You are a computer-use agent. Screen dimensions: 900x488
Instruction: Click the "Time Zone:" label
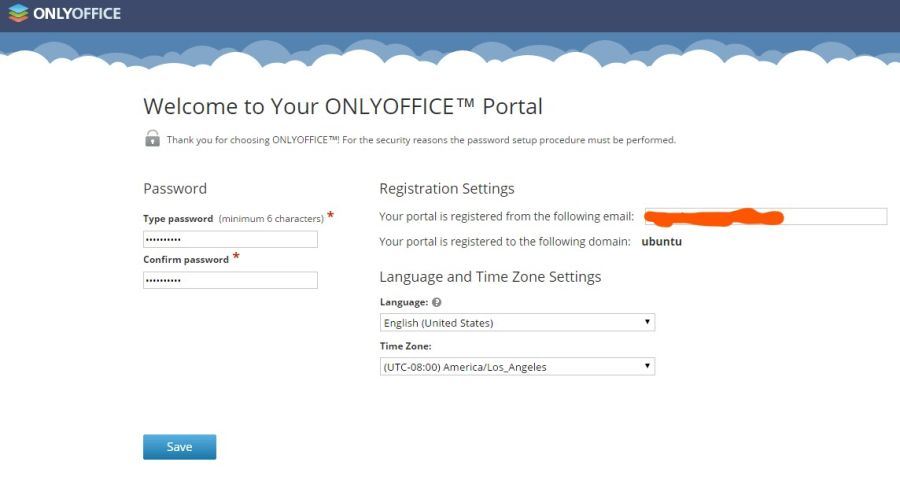[405, 346]
